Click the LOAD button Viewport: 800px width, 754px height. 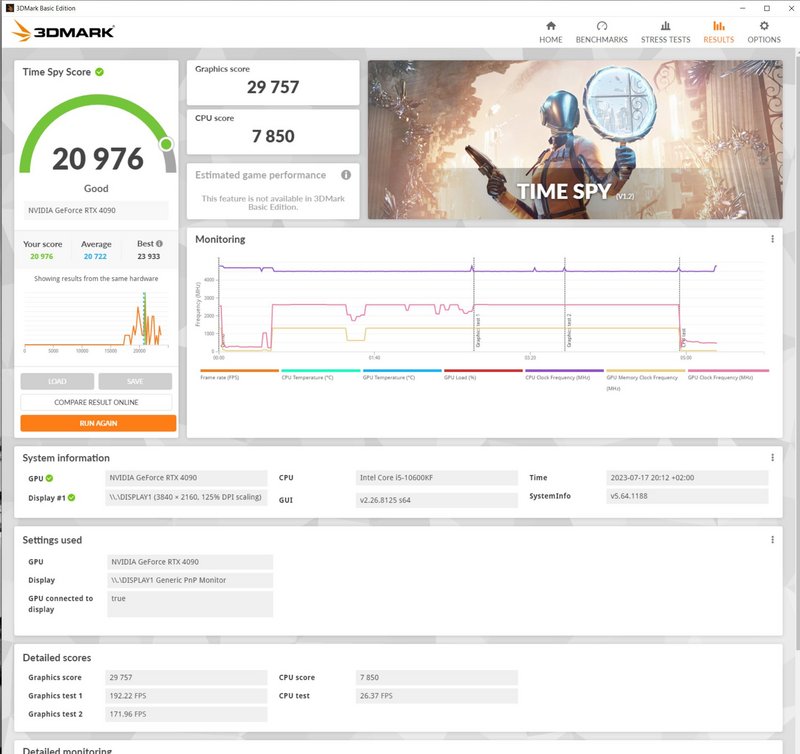[57, 381]
